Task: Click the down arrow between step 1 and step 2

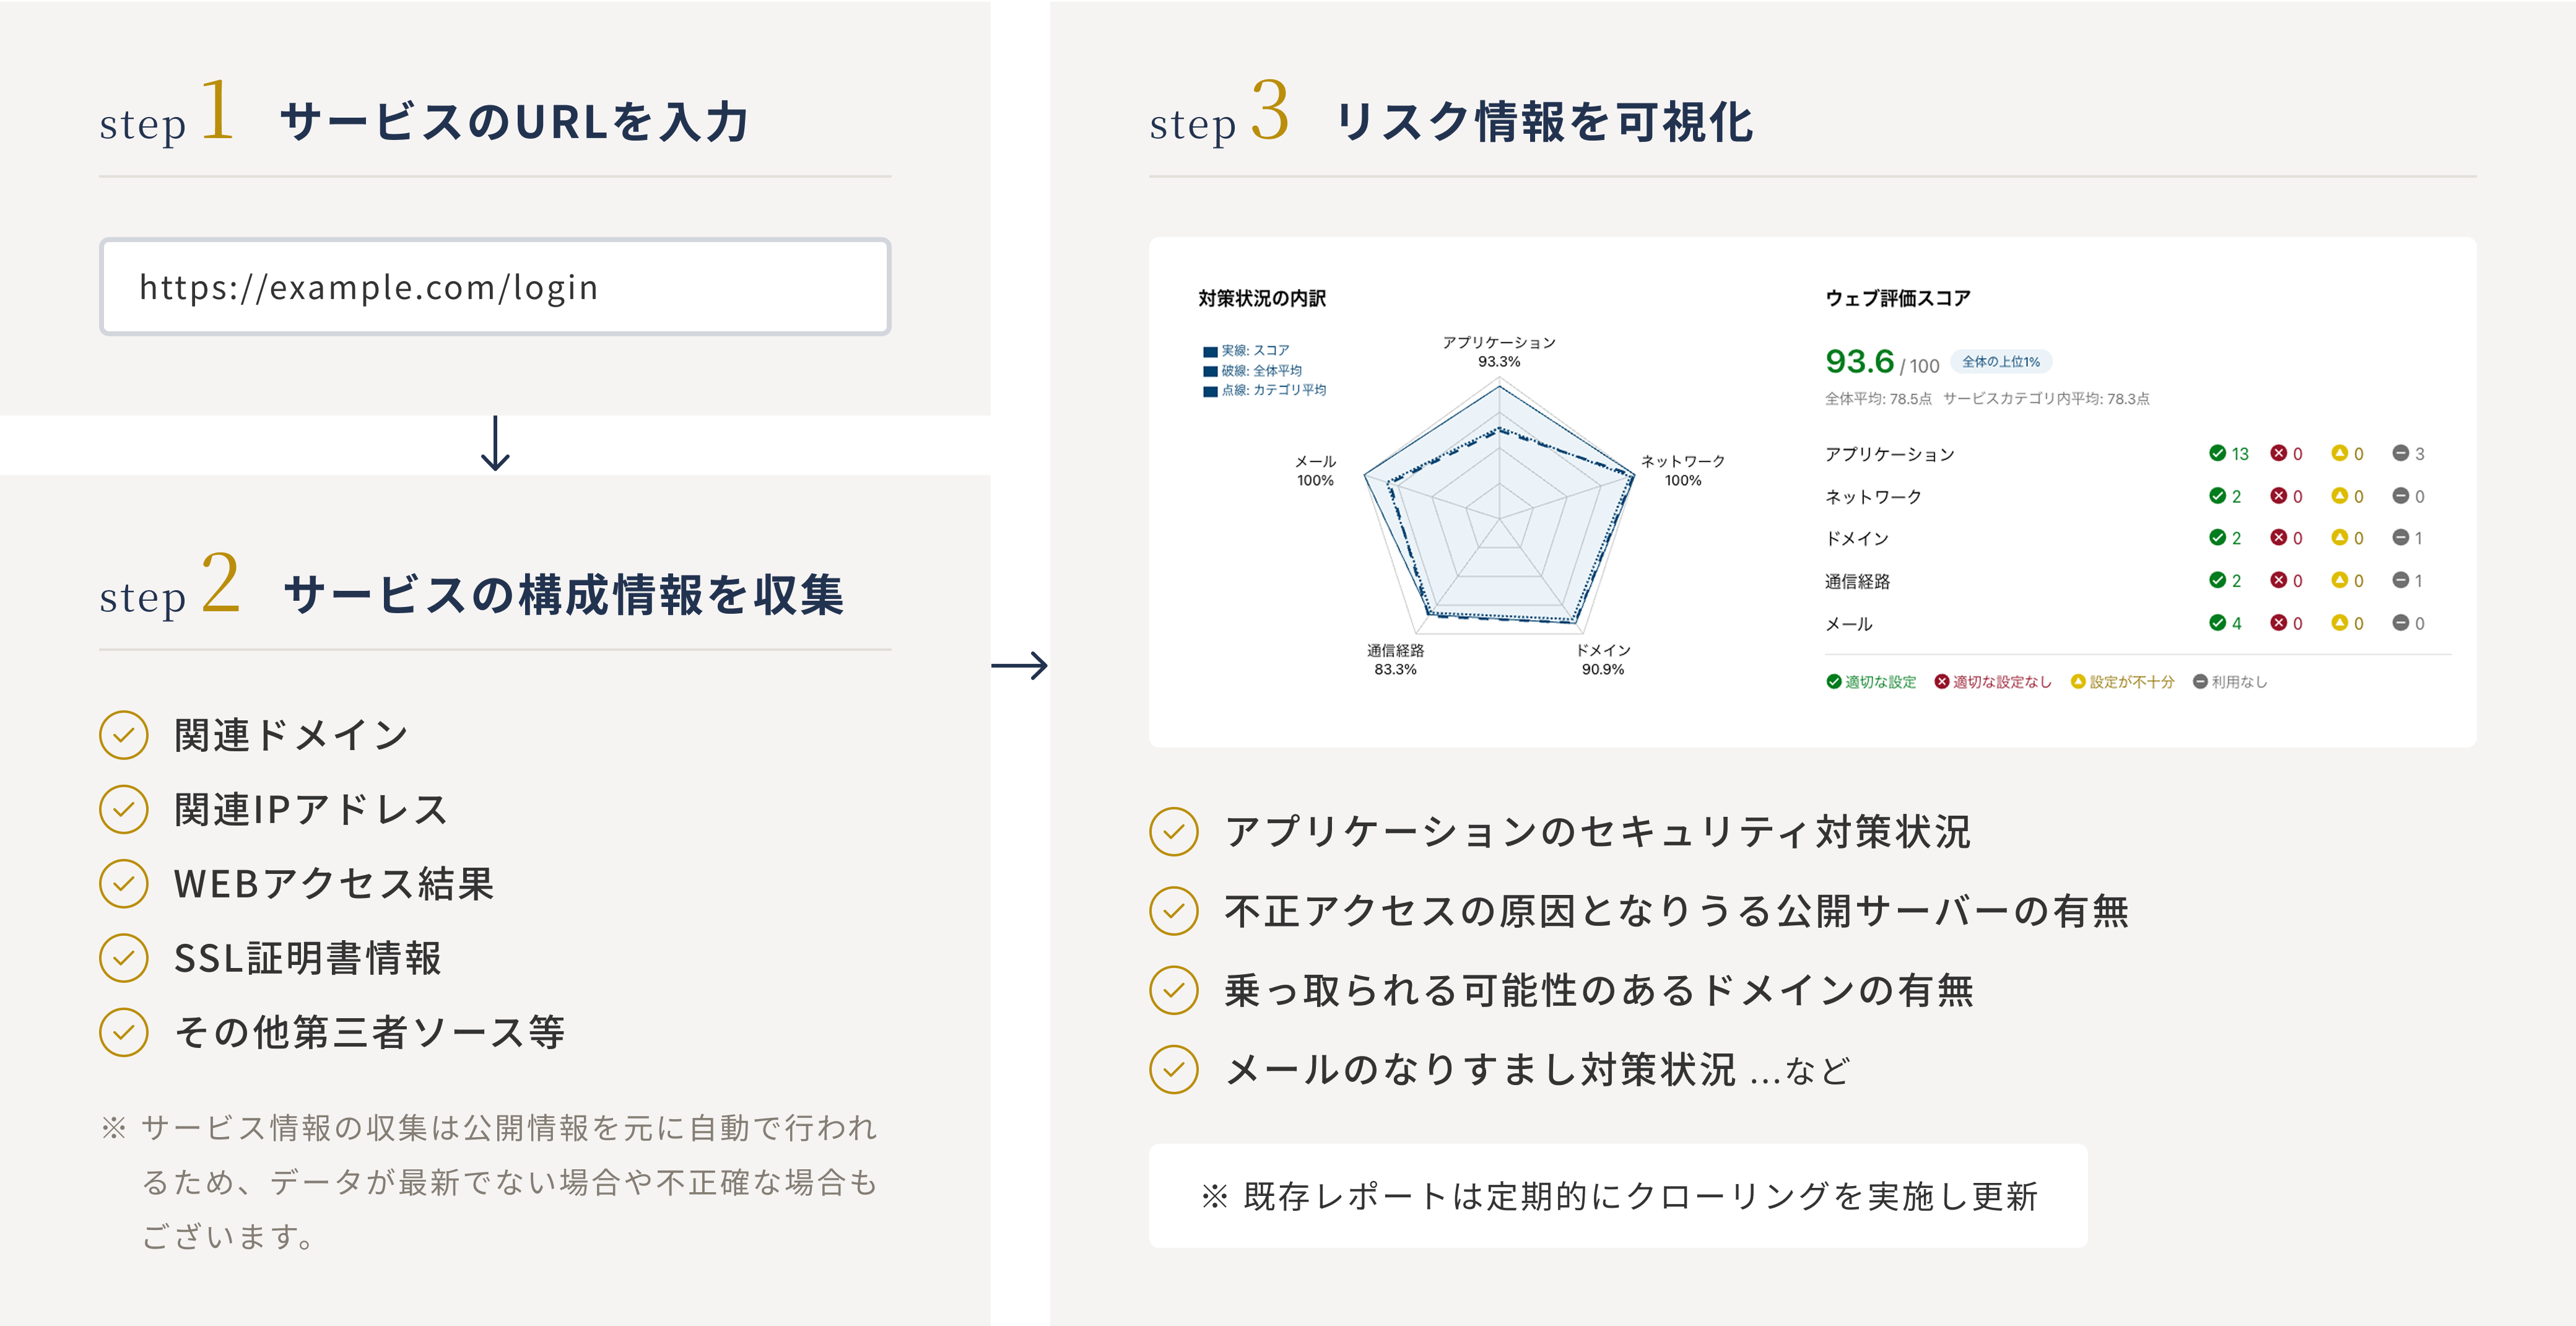Action: [495, 443]
